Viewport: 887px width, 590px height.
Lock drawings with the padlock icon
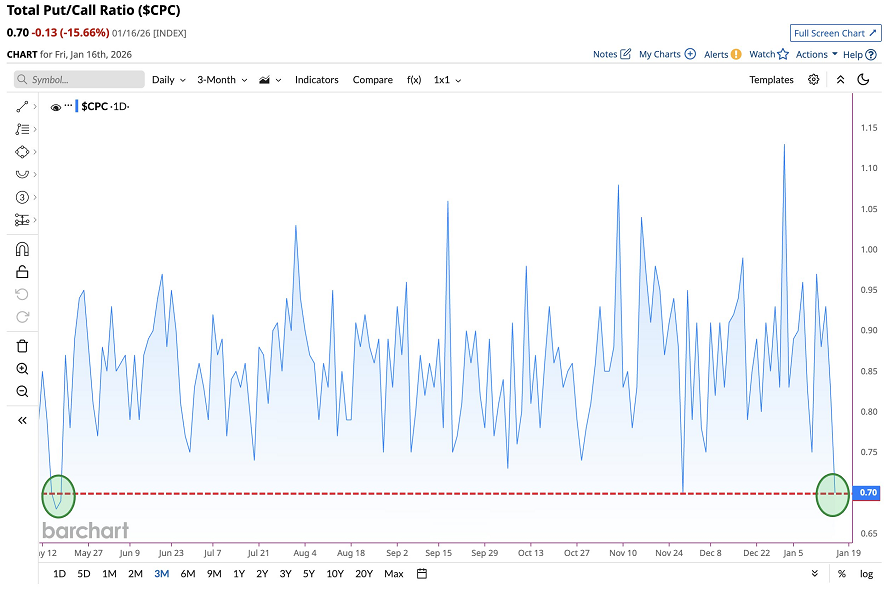point(22,271)
